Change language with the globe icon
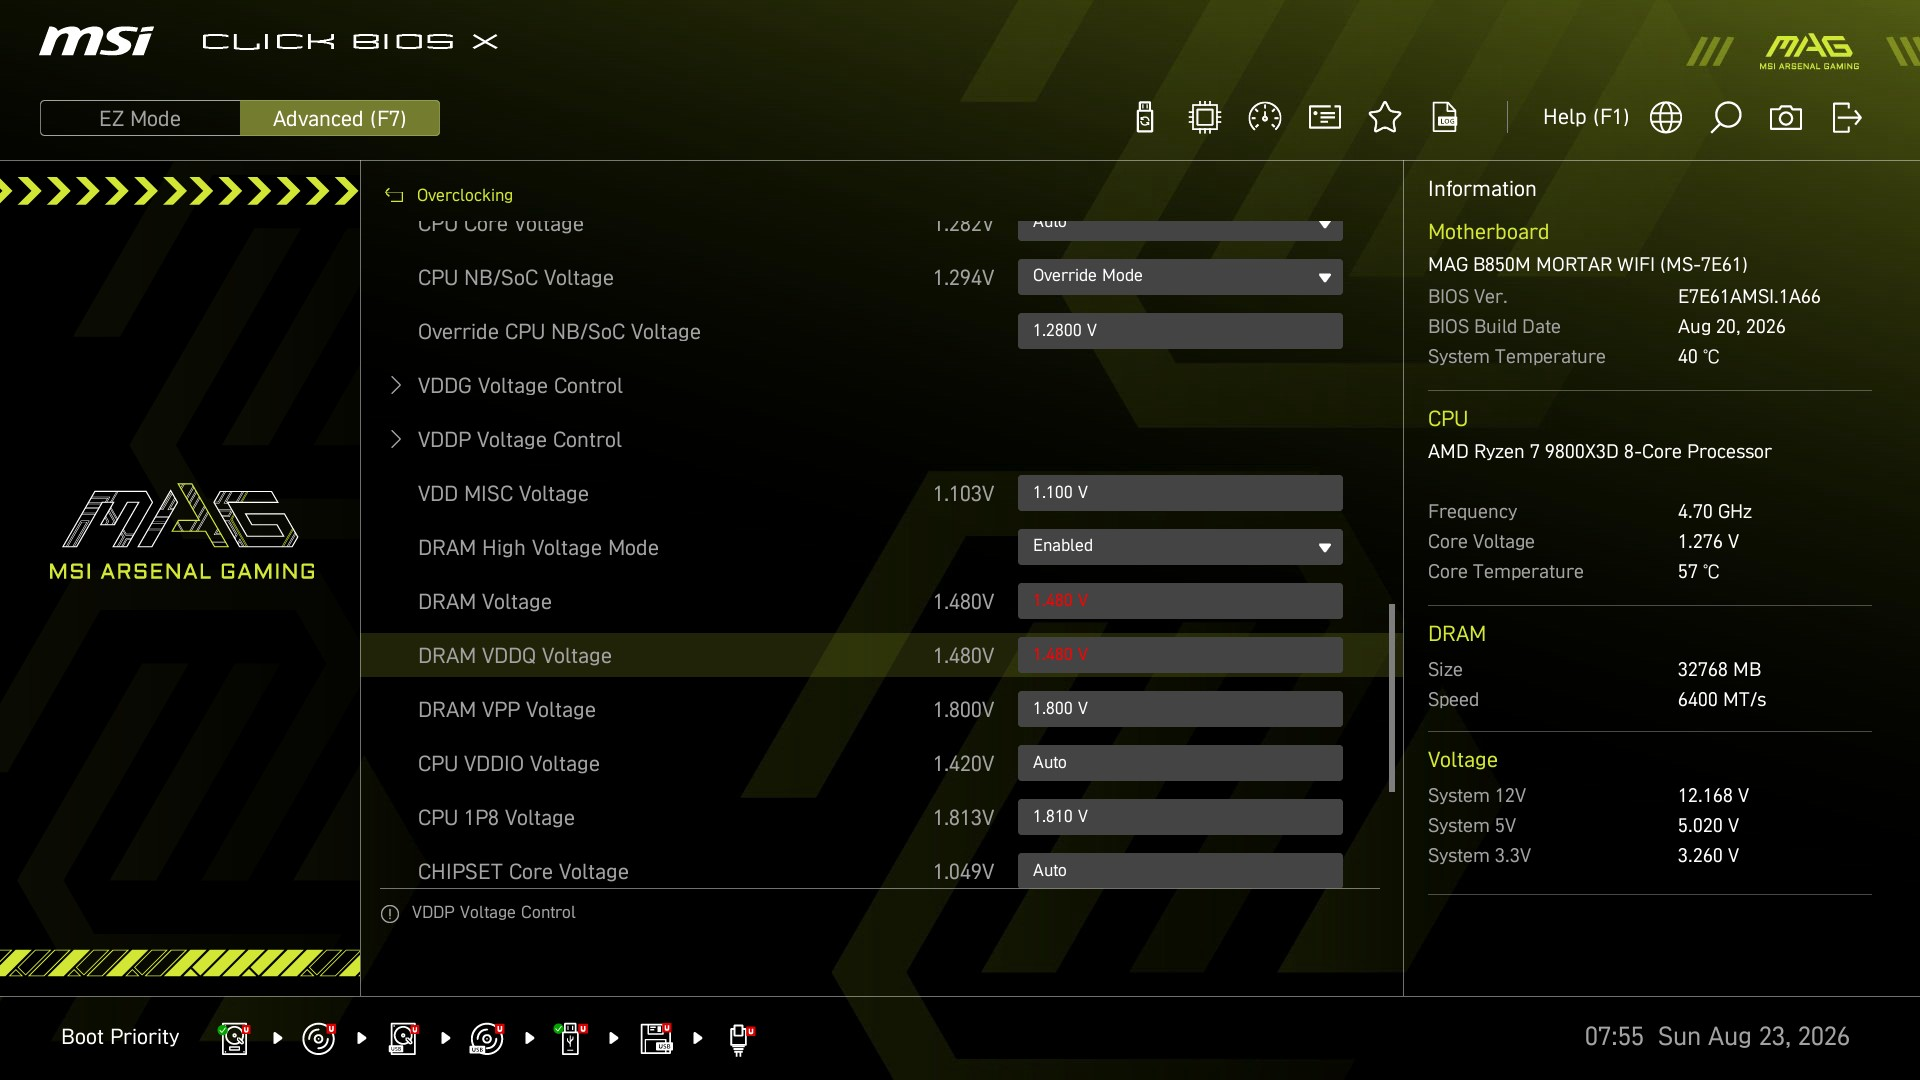 point(1666,118)
